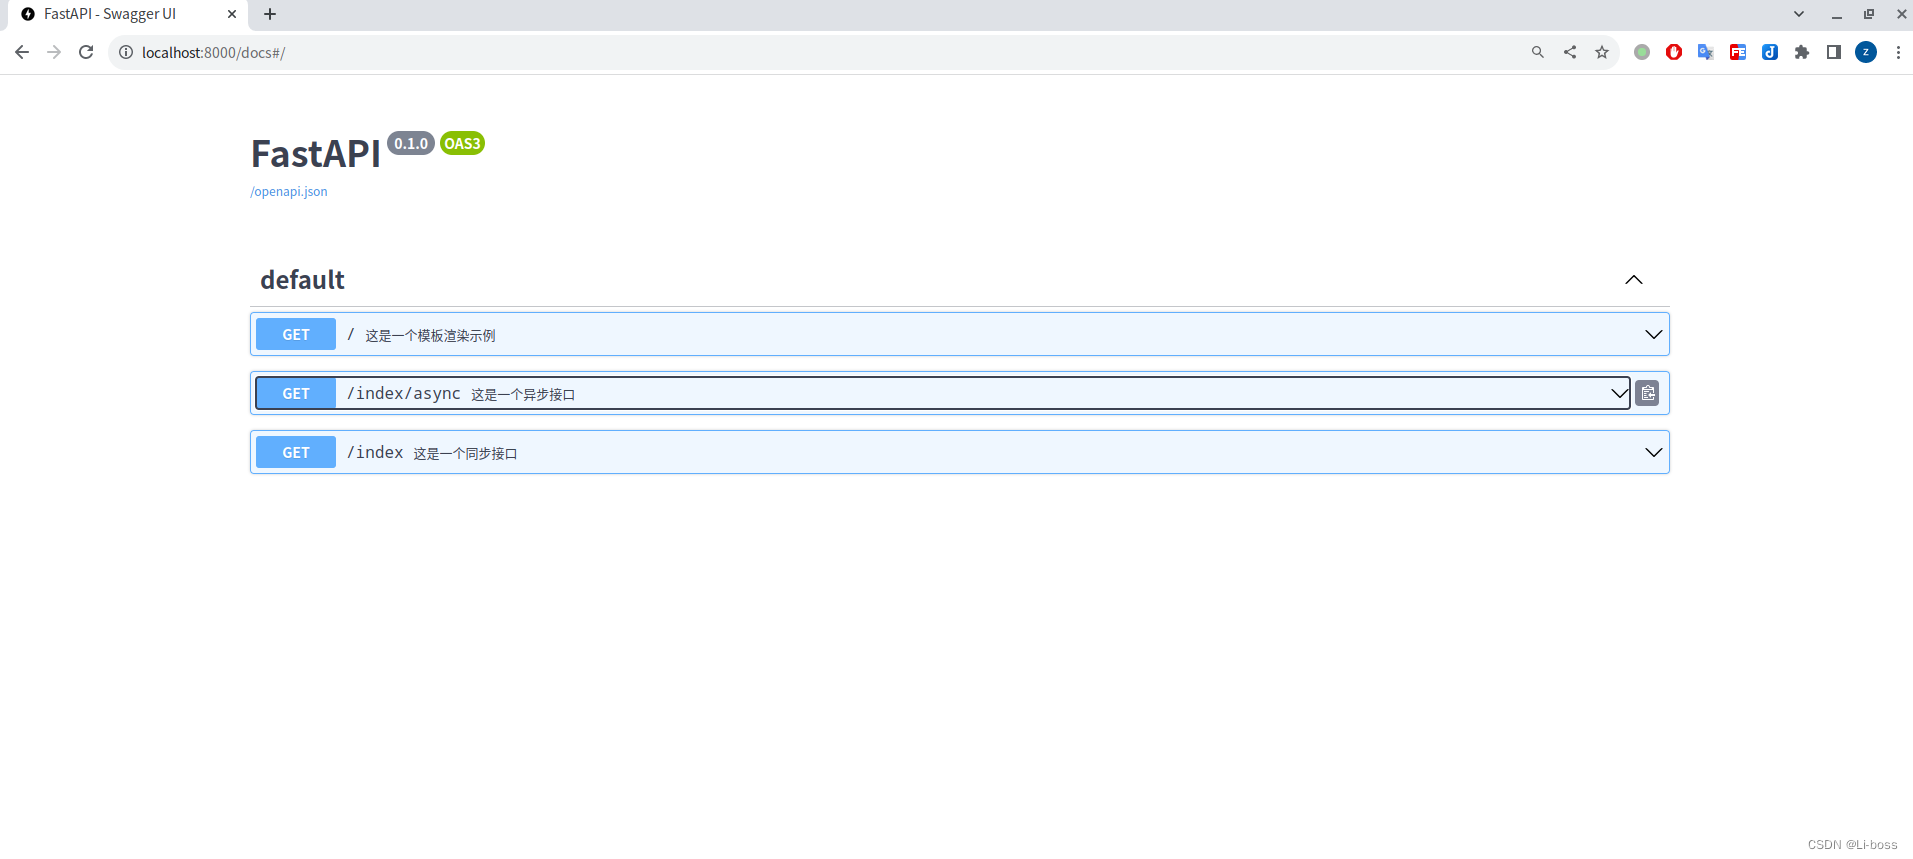Bookmark this page with the star

pyautogui.click(x=1602, y=52)
